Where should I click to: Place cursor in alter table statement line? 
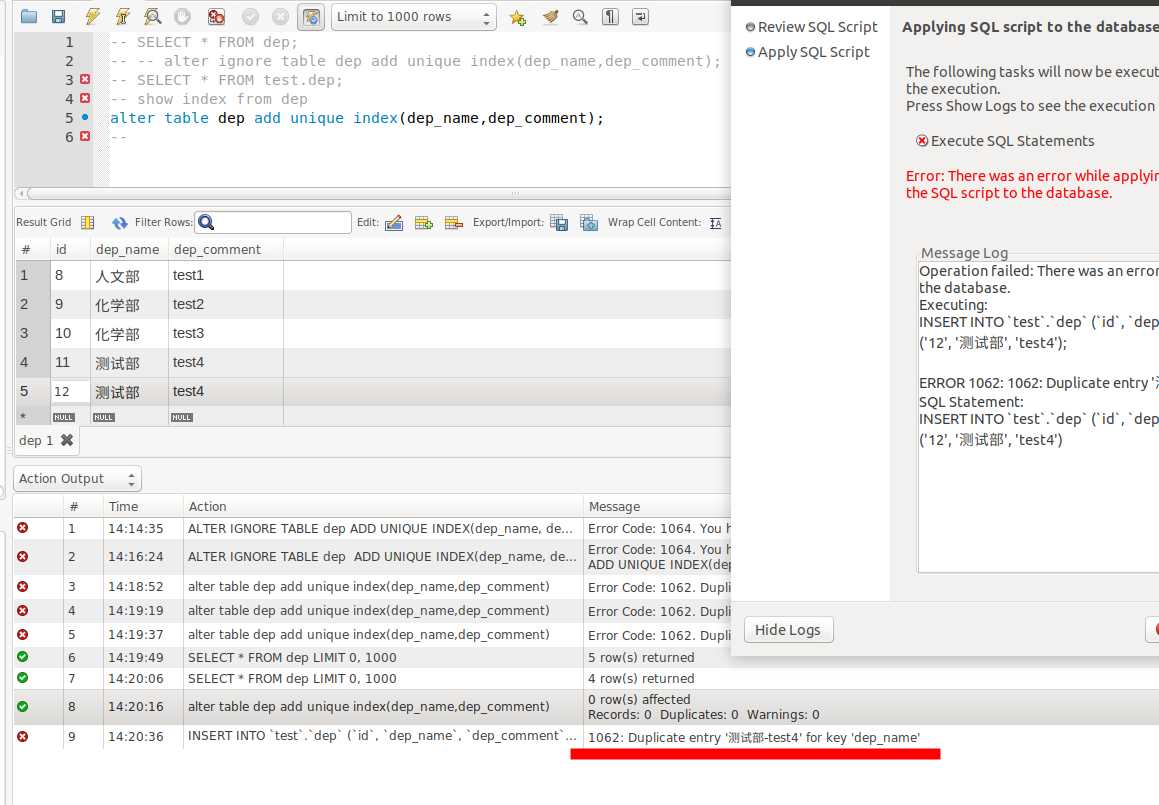click(x=356, y=118)
